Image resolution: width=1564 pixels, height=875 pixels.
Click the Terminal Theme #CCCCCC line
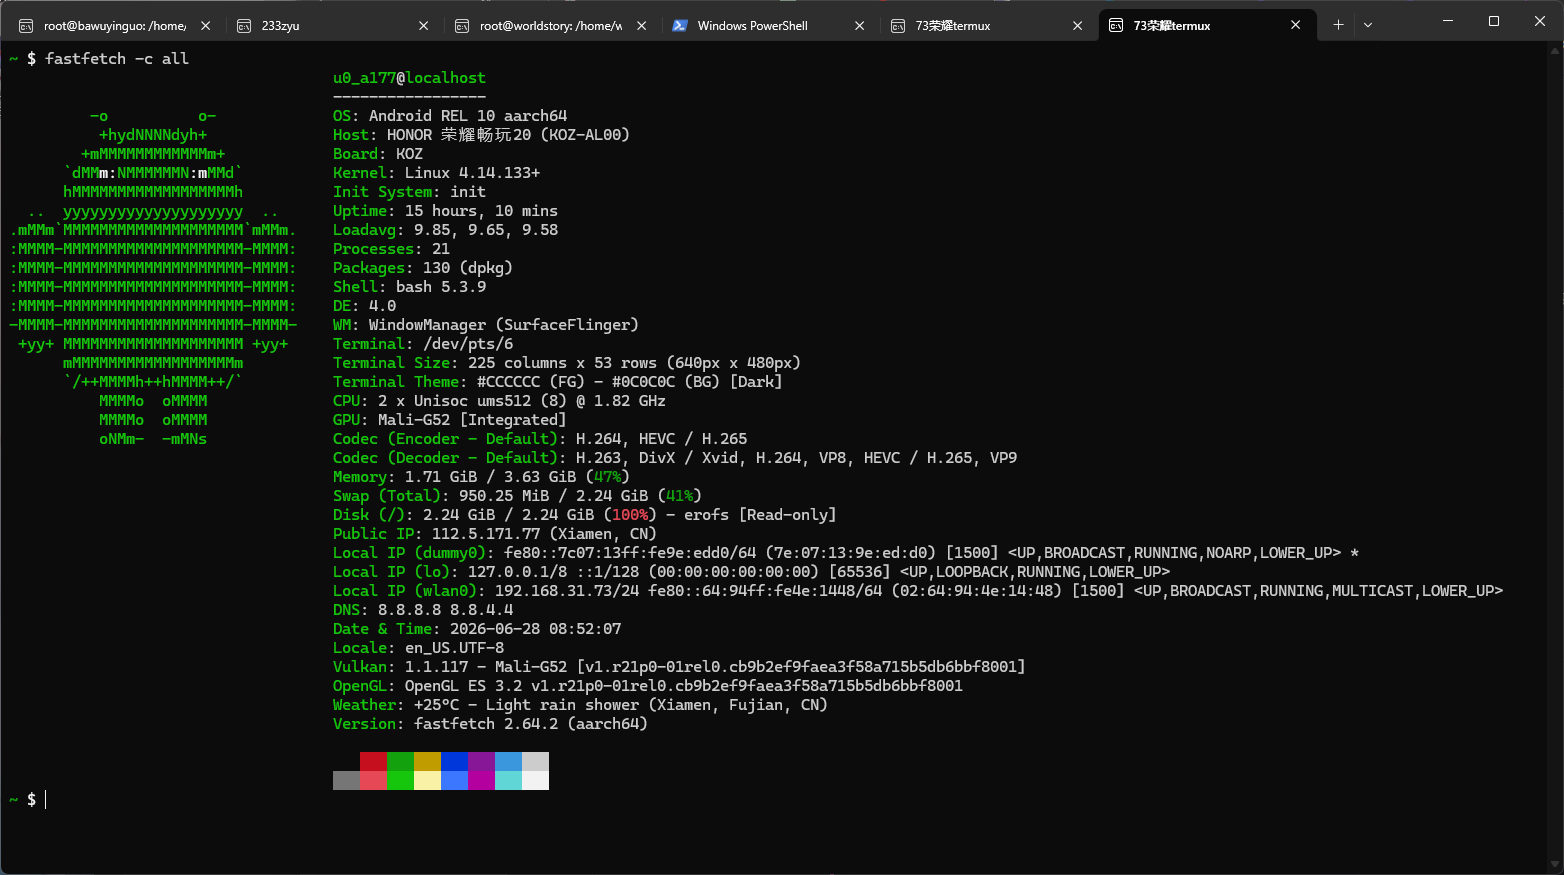558,382
